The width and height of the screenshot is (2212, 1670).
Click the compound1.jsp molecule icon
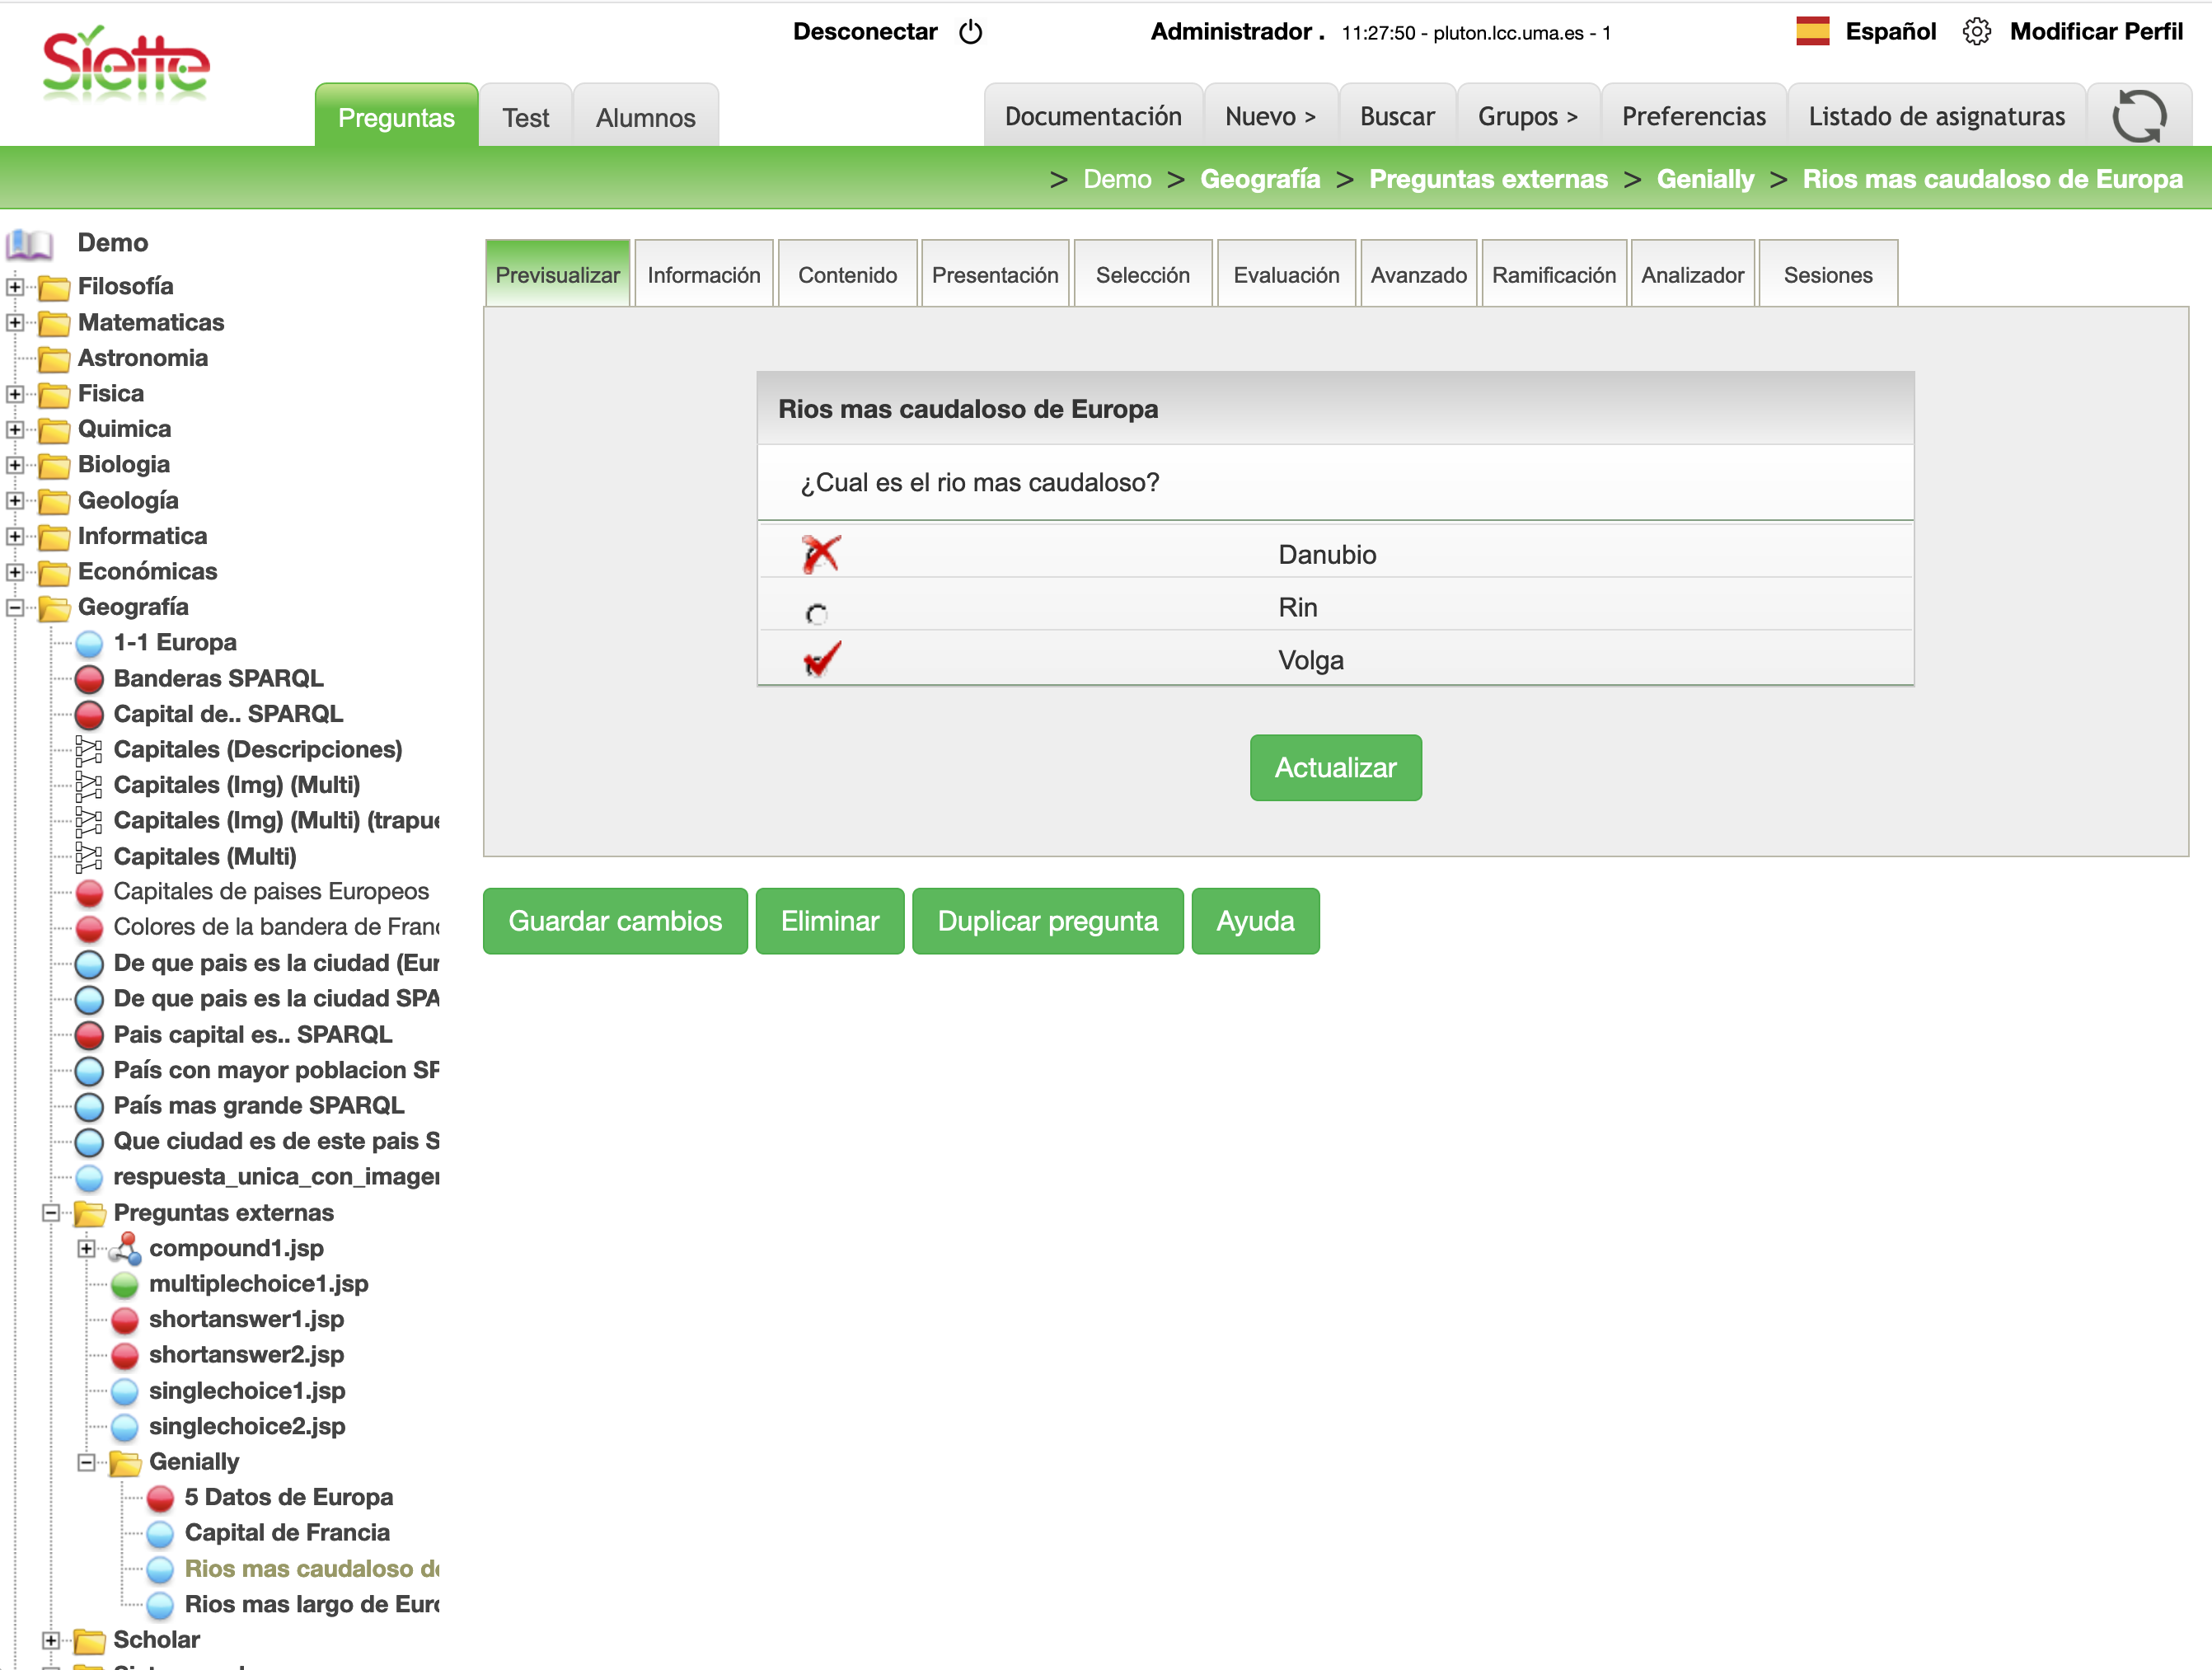click(x=125, y=1248)
